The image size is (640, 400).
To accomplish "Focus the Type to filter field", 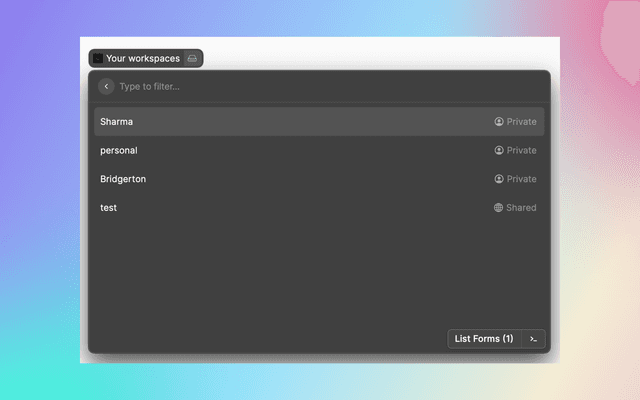I will 300,87.
